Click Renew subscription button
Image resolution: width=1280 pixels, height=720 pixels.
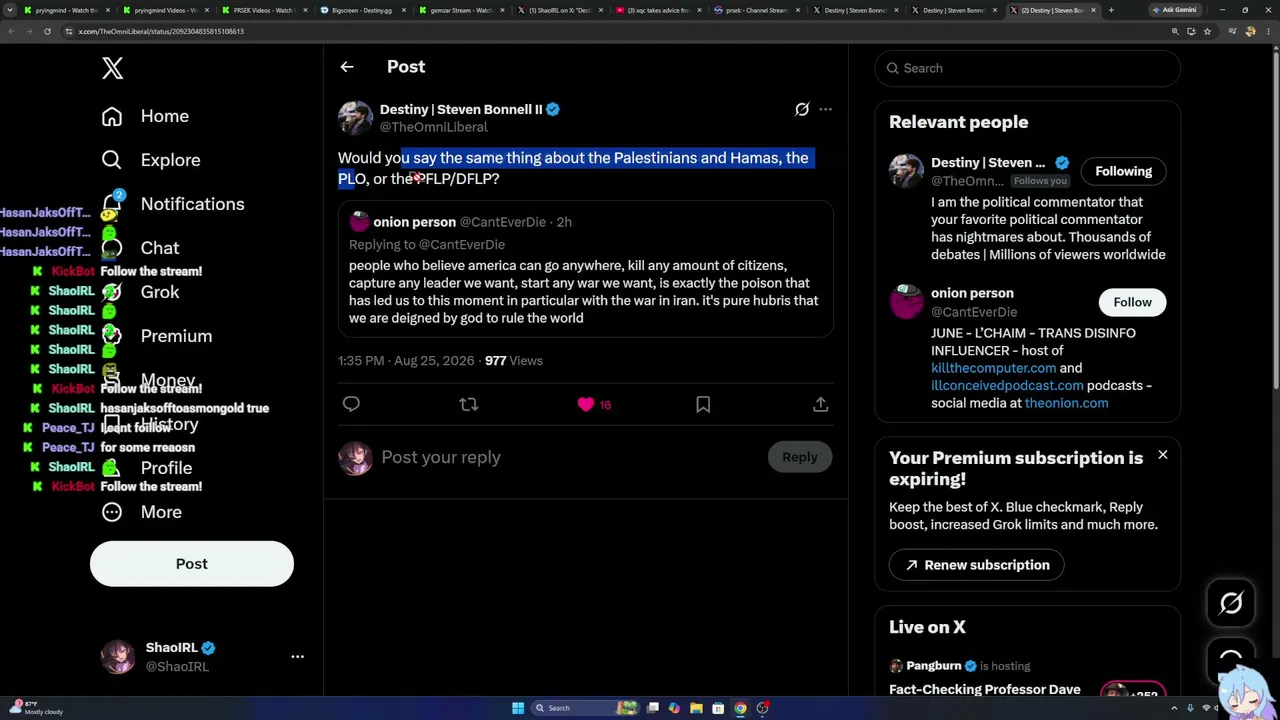coord(976,565)
